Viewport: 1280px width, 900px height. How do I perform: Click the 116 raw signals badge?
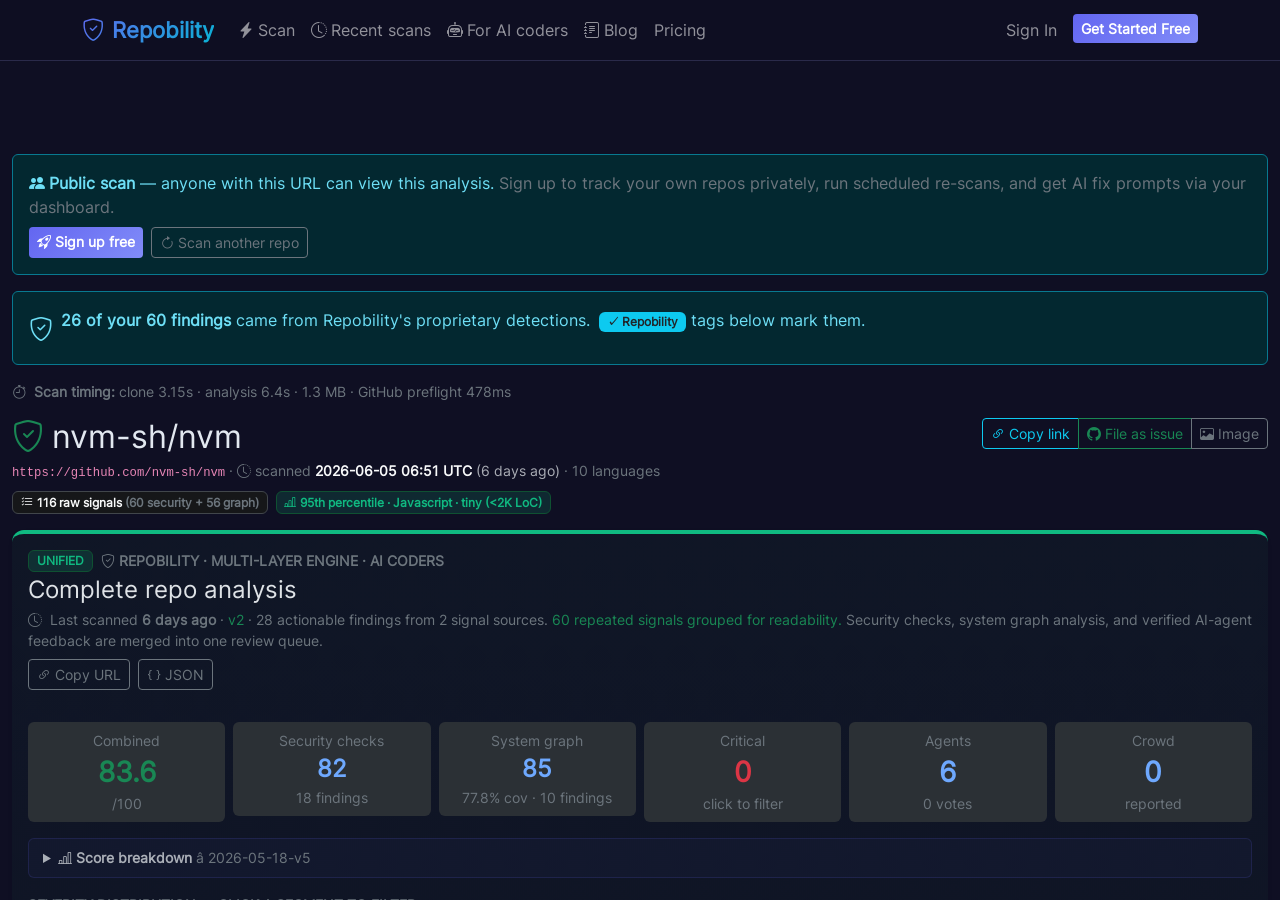coord(140,502)
